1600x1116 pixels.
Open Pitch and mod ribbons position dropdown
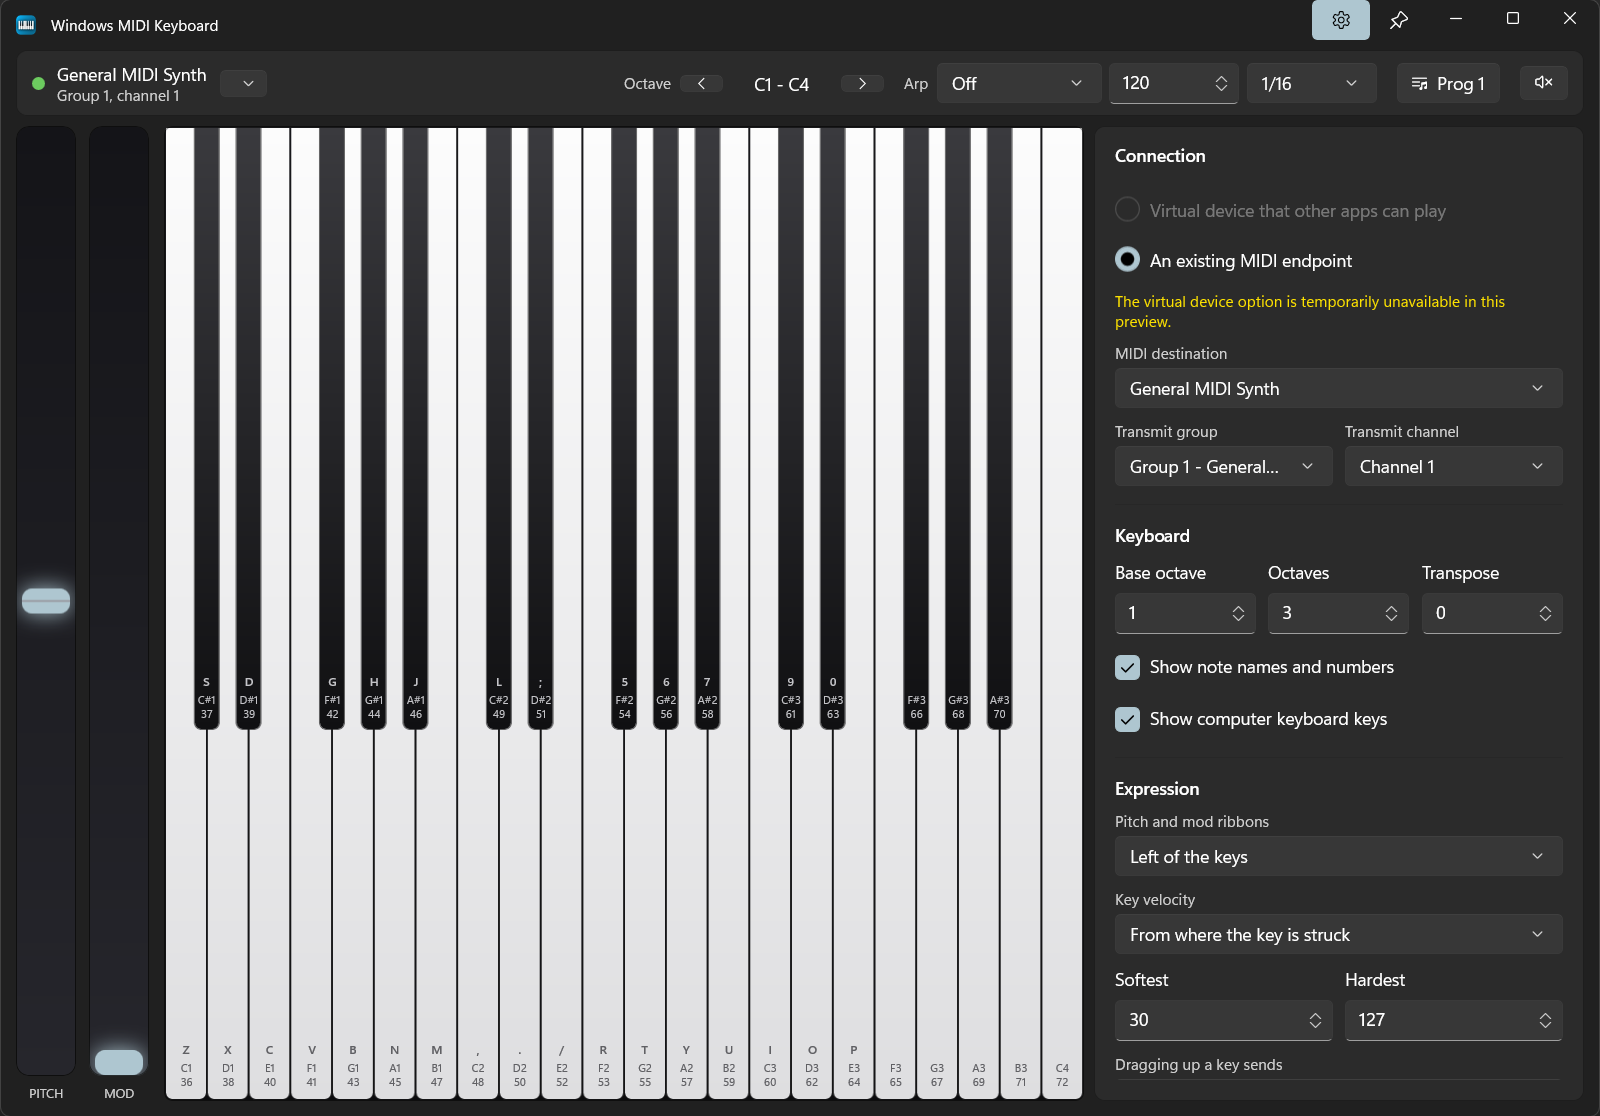point(1338,856)
